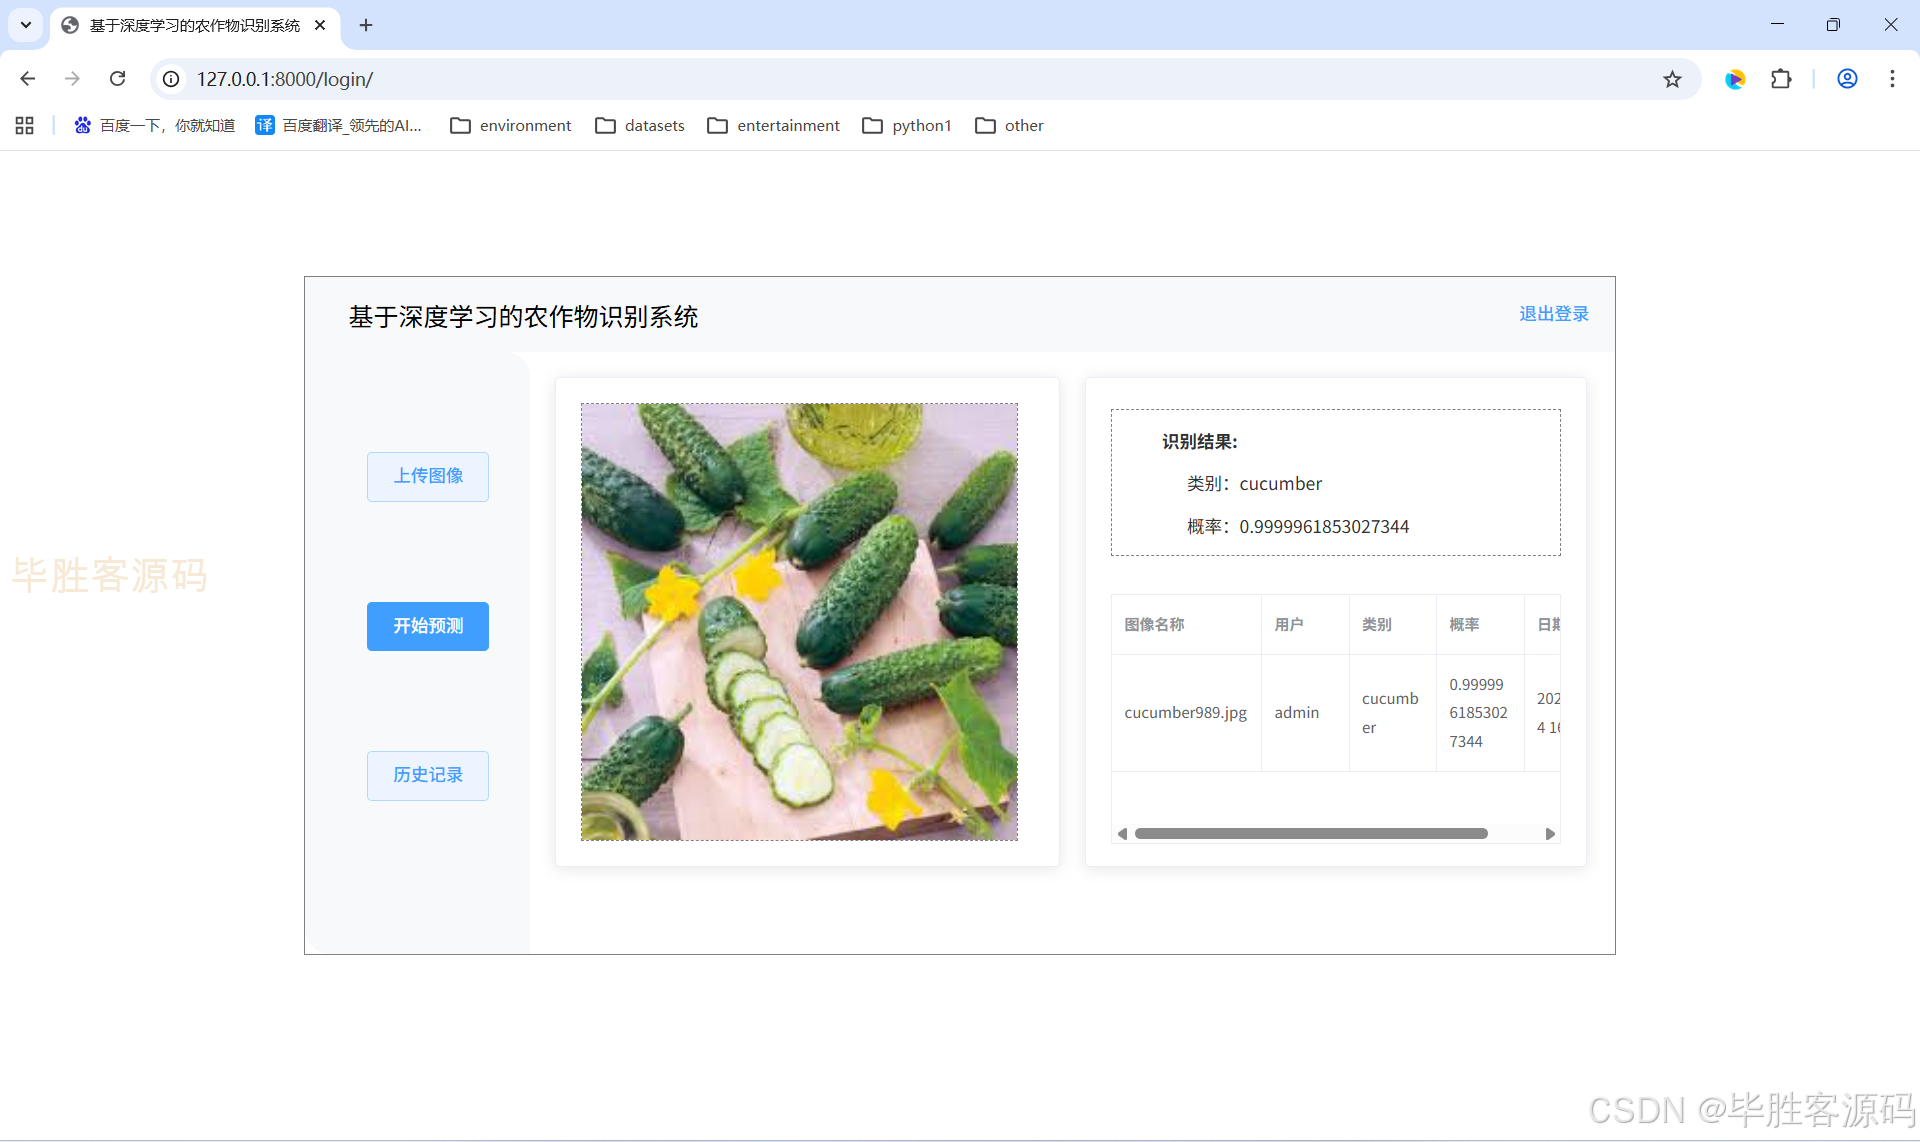Click the 退出登录 logout link
Image resolution: width=1920 pixels, height=1142 pixels.
click(x=1553, y=314)
